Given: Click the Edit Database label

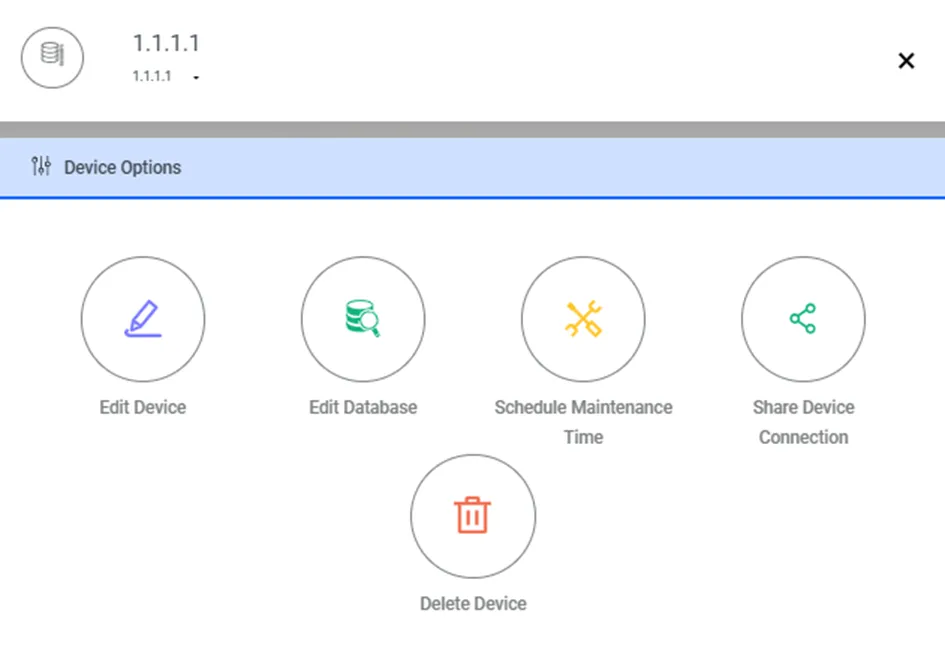Looking at the screenshot, I should (363, 407).
